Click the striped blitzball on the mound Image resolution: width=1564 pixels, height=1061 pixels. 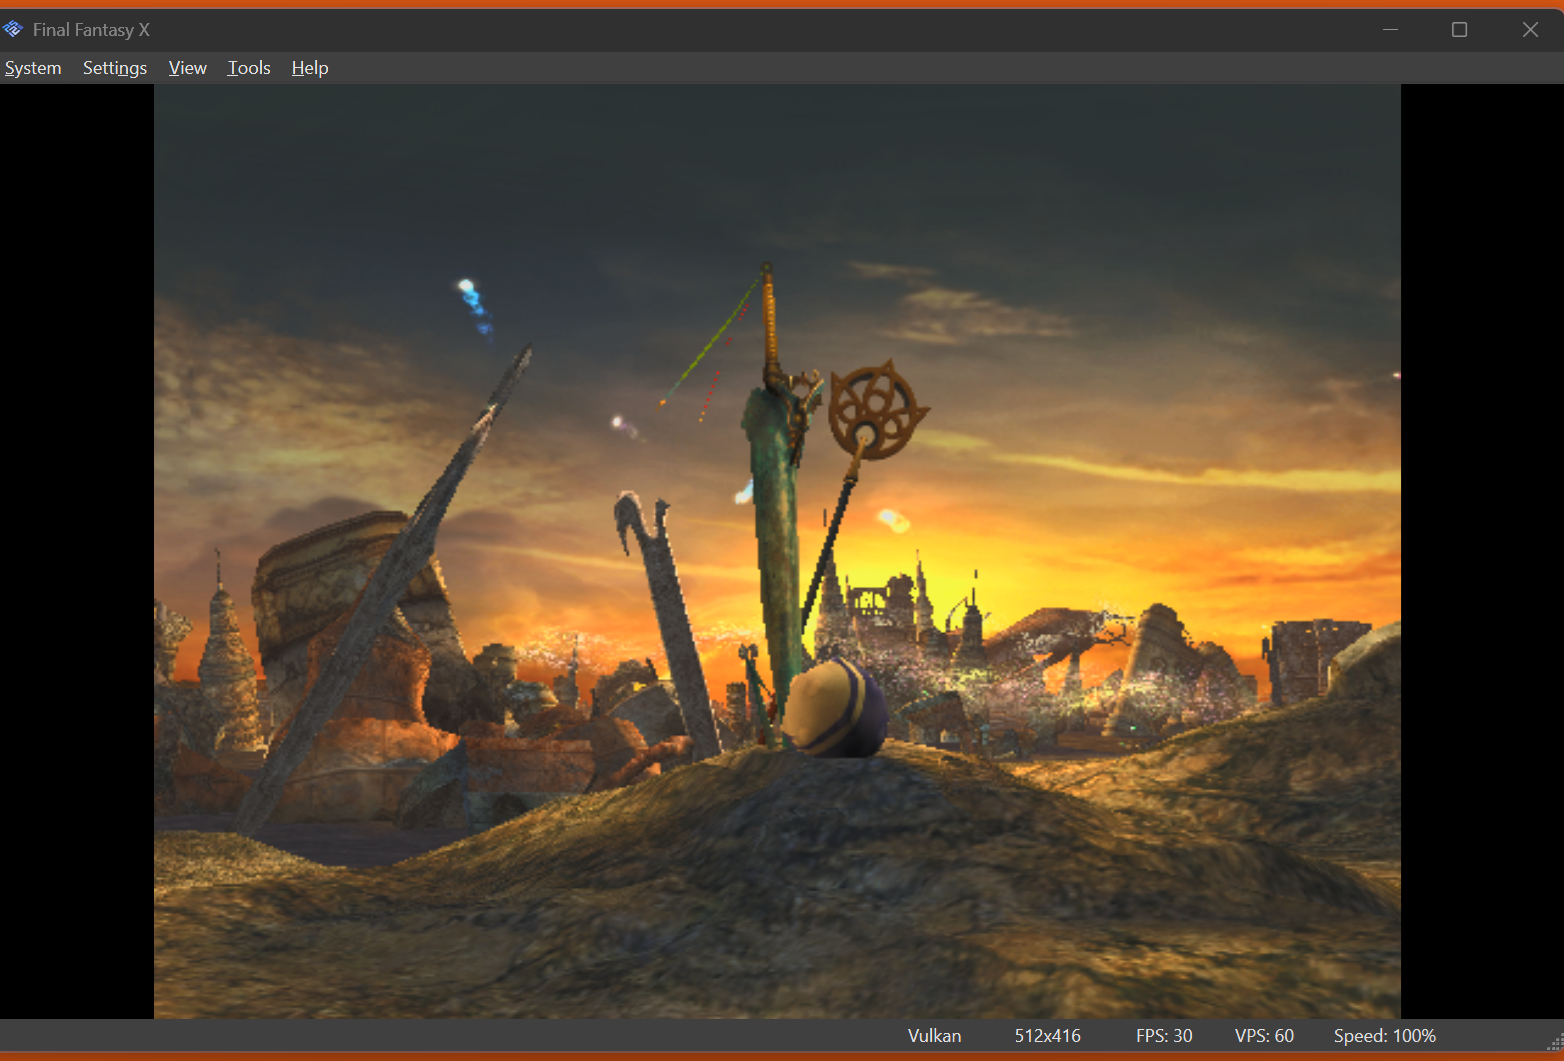(834, 708)
